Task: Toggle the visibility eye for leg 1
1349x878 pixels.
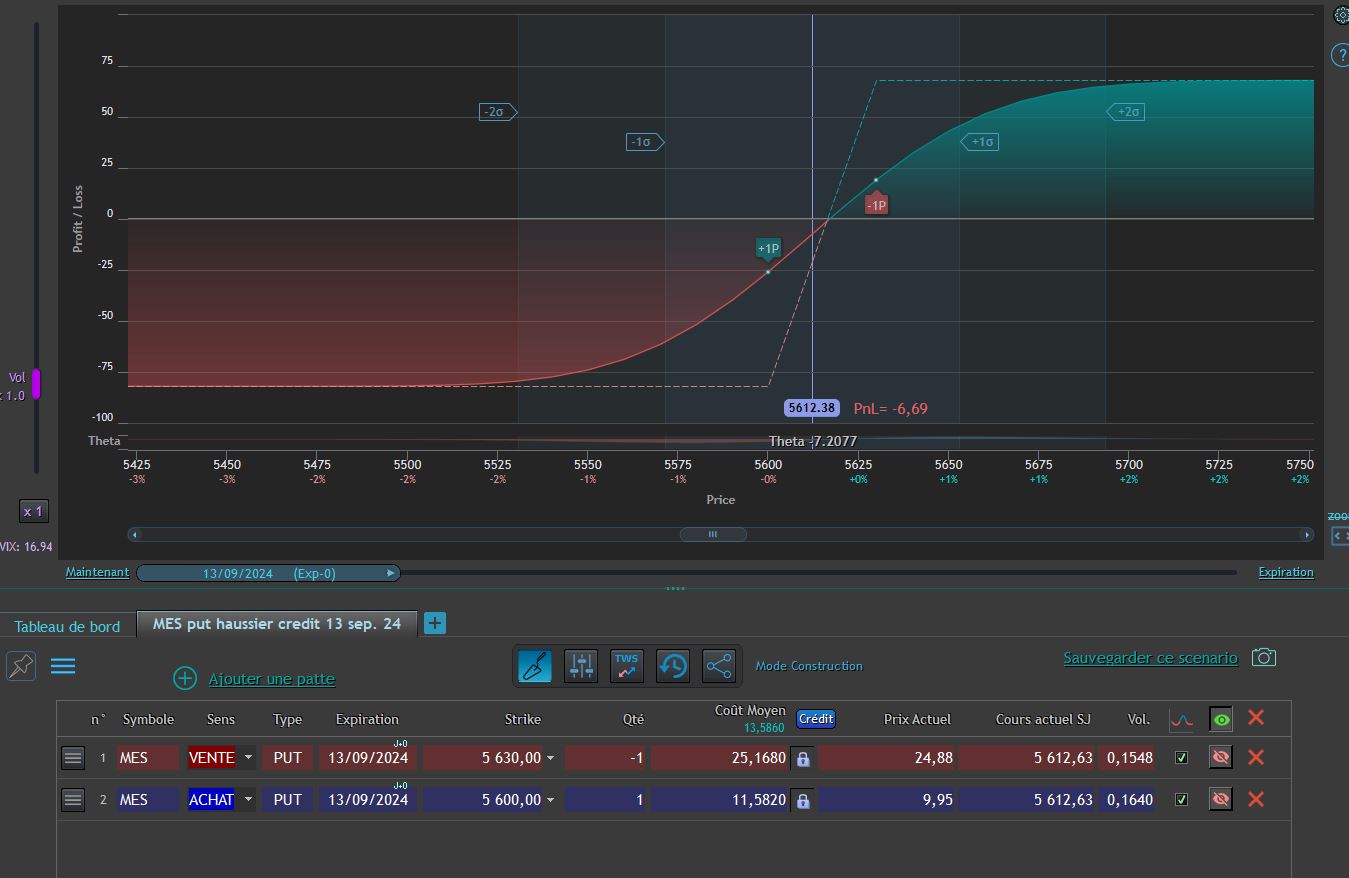Action: (x=1220, y=757)
